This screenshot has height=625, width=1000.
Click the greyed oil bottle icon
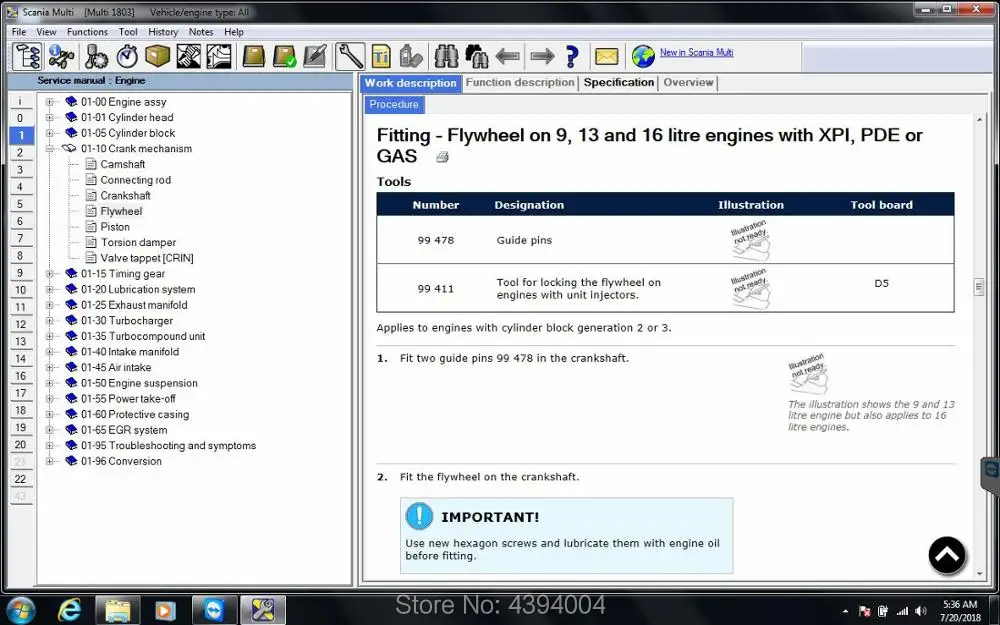411,57
